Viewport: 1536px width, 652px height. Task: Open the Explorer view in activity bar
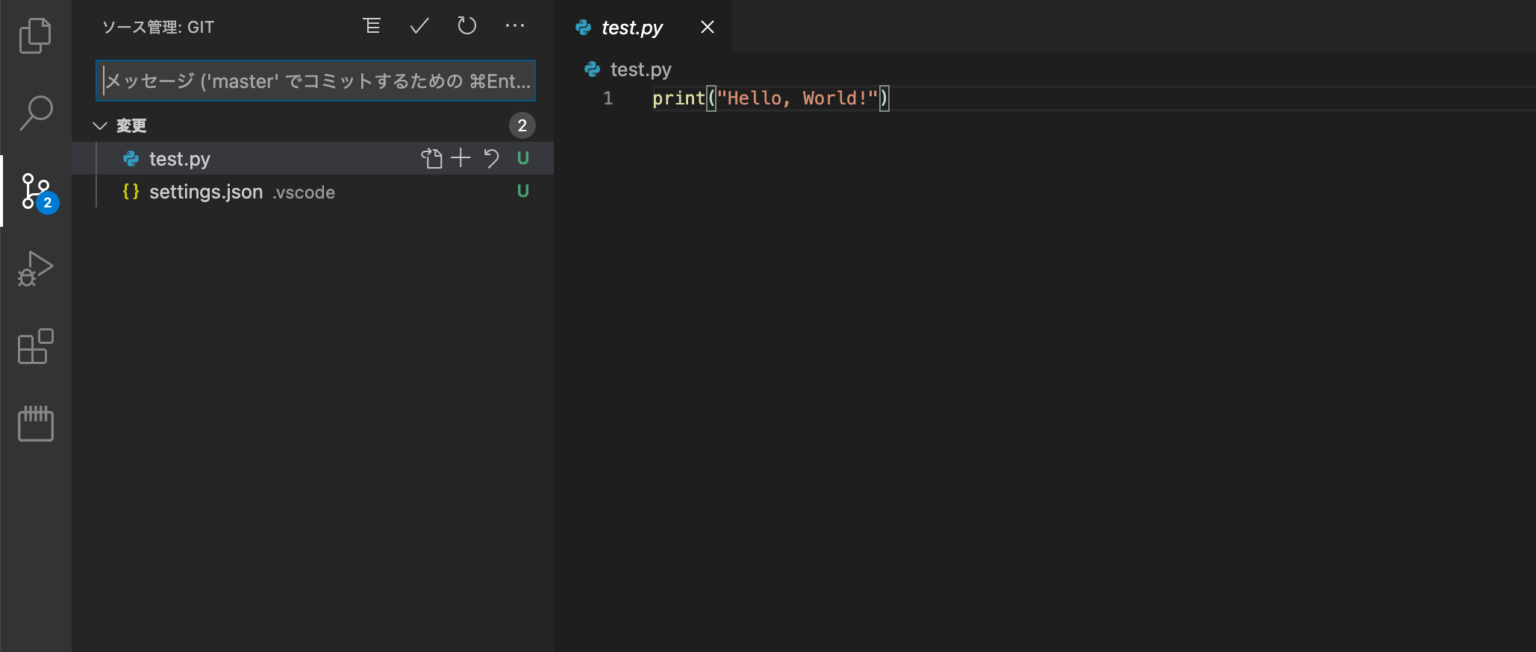pos(35,35)
